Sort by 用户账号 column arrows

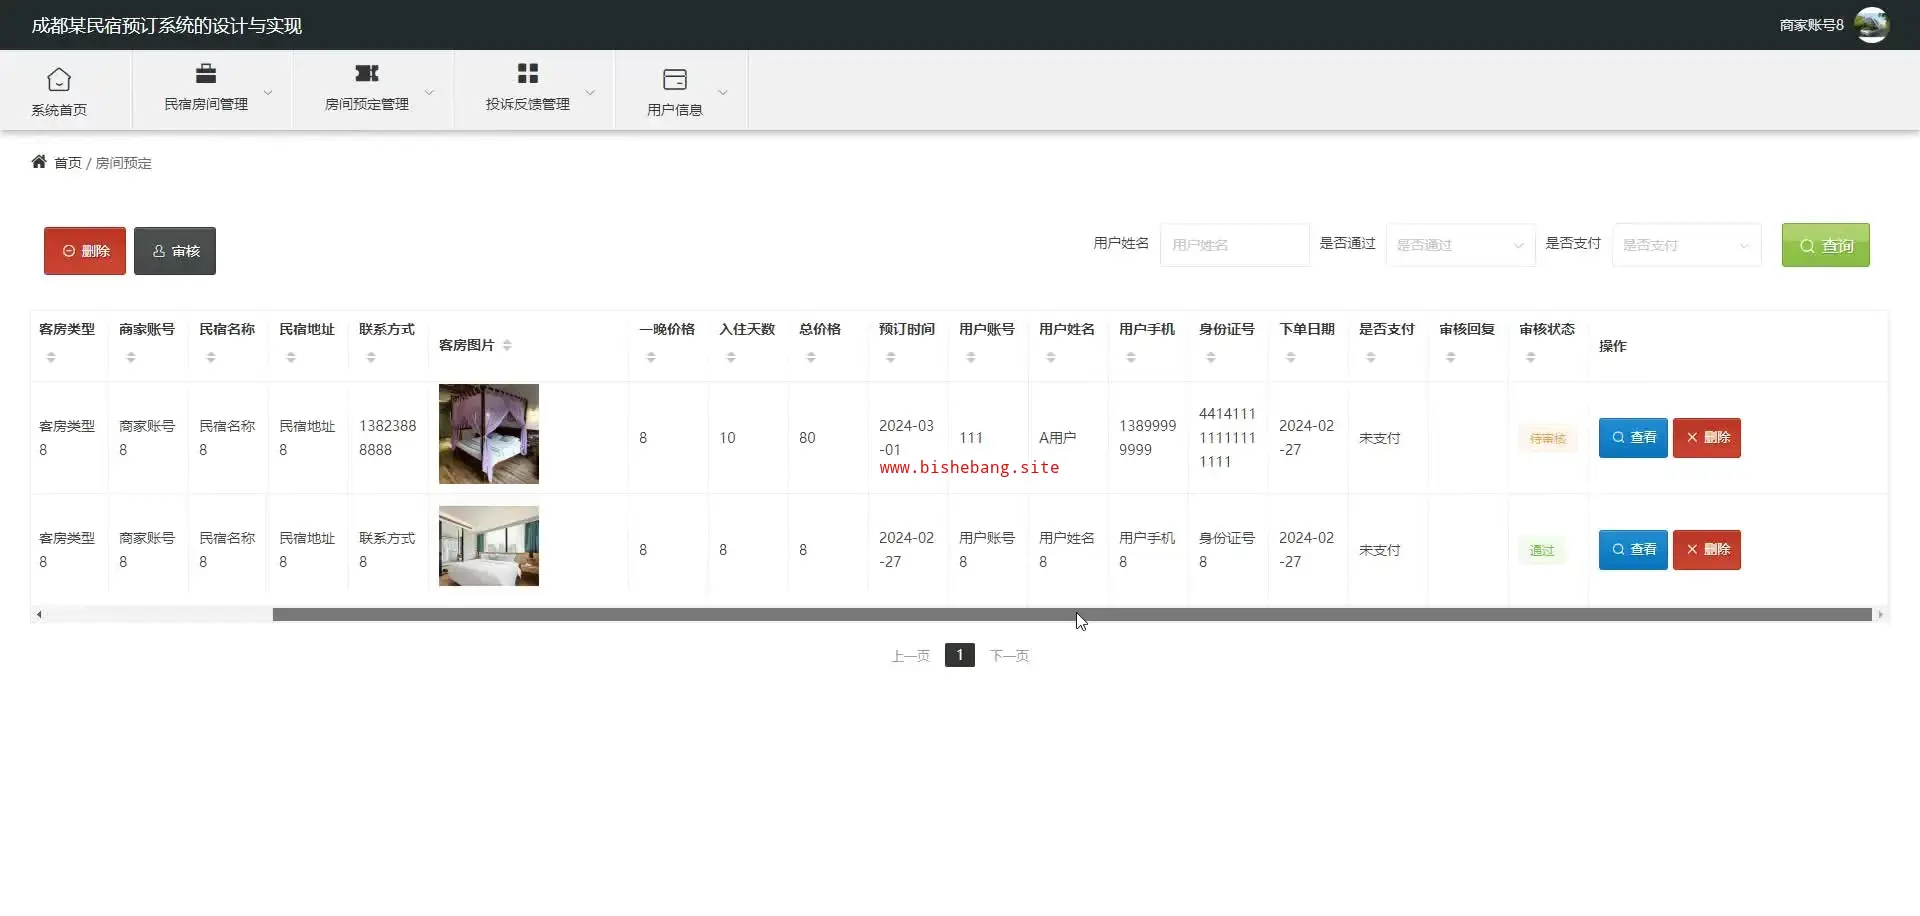tap(971, 357)
